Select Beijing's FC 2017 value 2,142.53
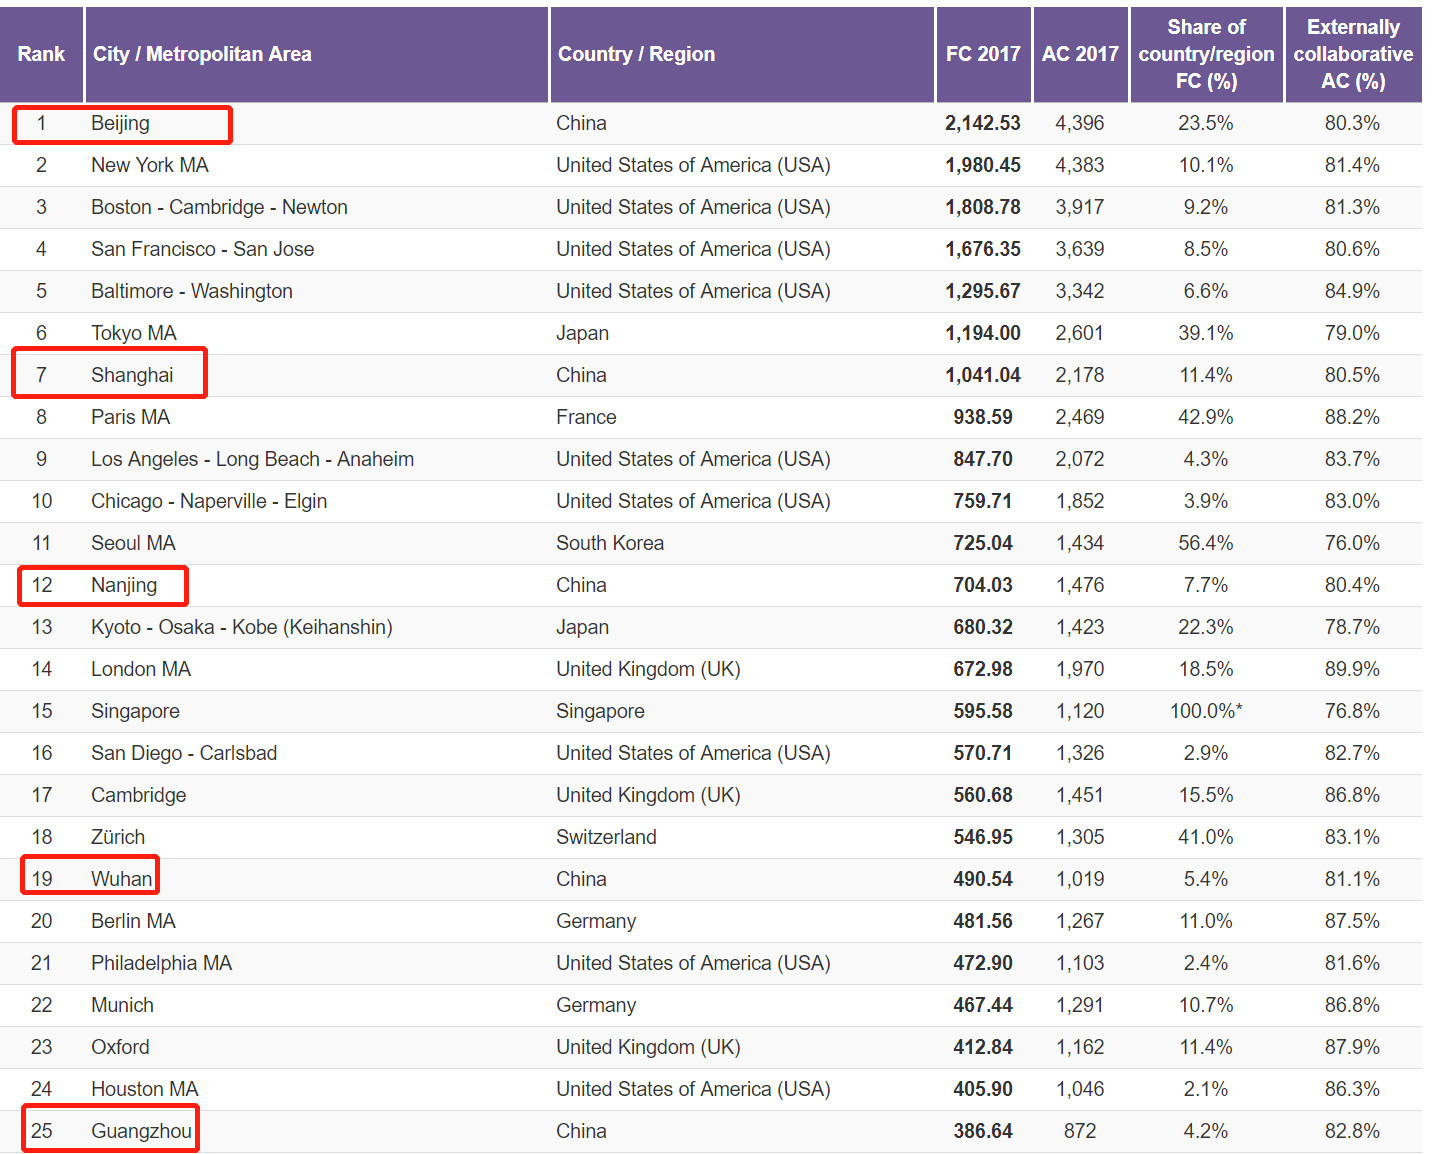This screenshot has width=1436, height=1154. [982, 123]
